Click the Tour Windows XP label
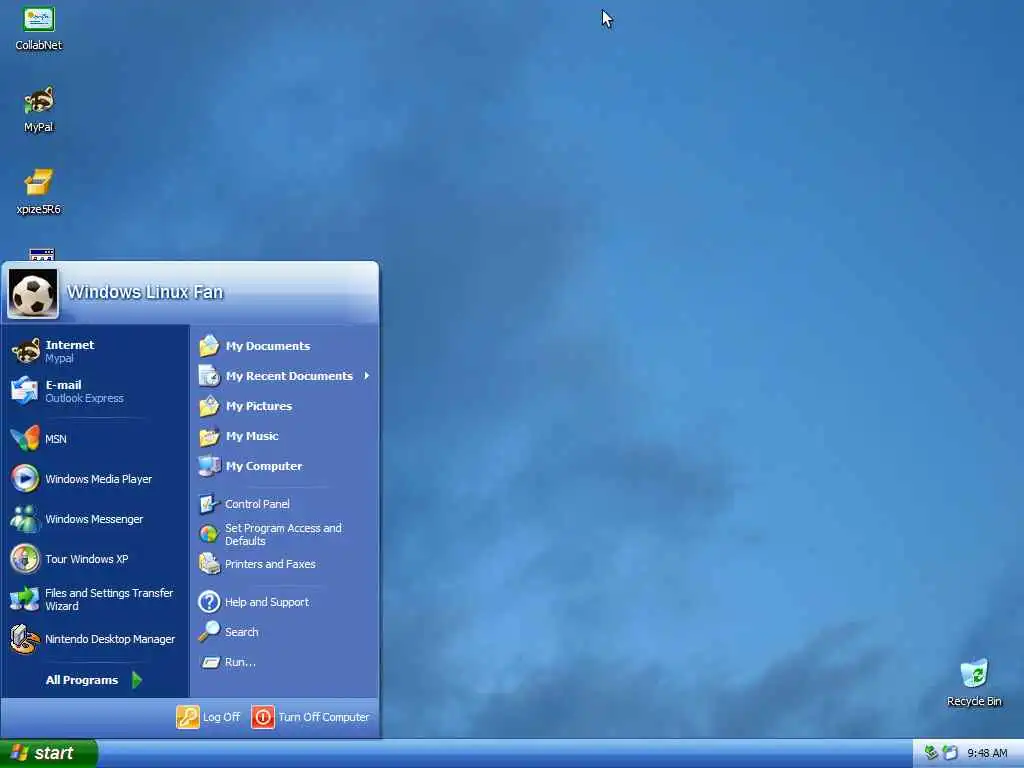 click(x=87, y=559)
